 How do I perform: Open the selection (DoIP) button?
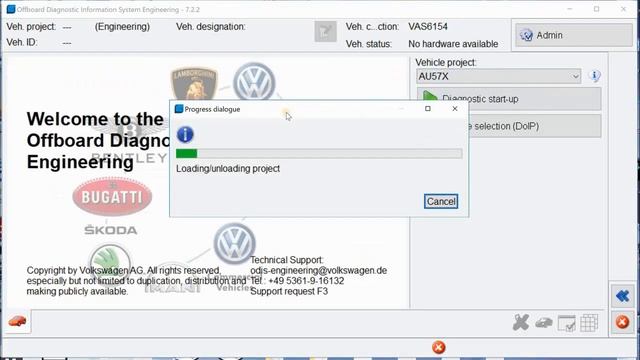[x=534, y=126]
